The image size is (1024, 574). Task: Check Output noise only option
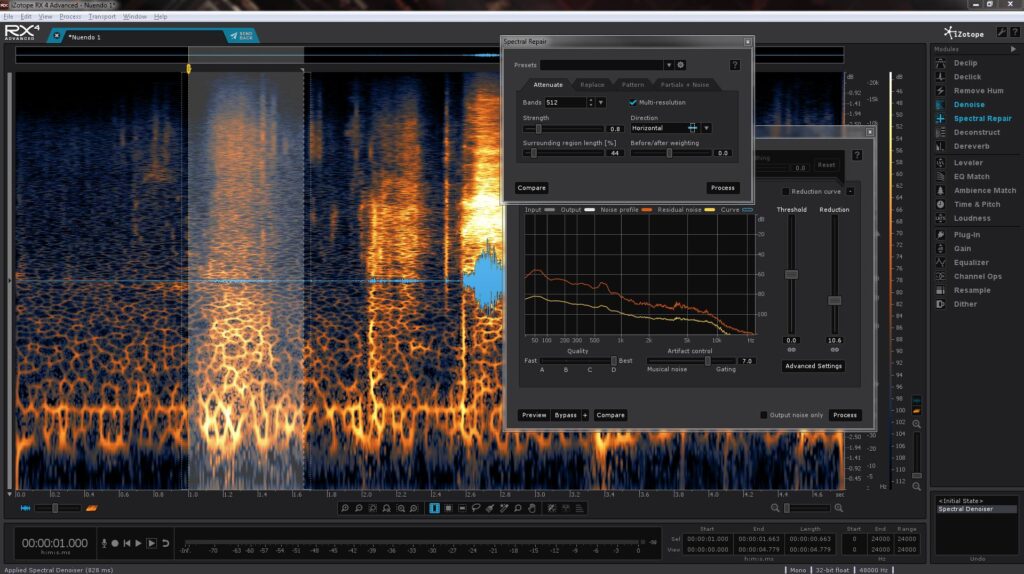764,415
